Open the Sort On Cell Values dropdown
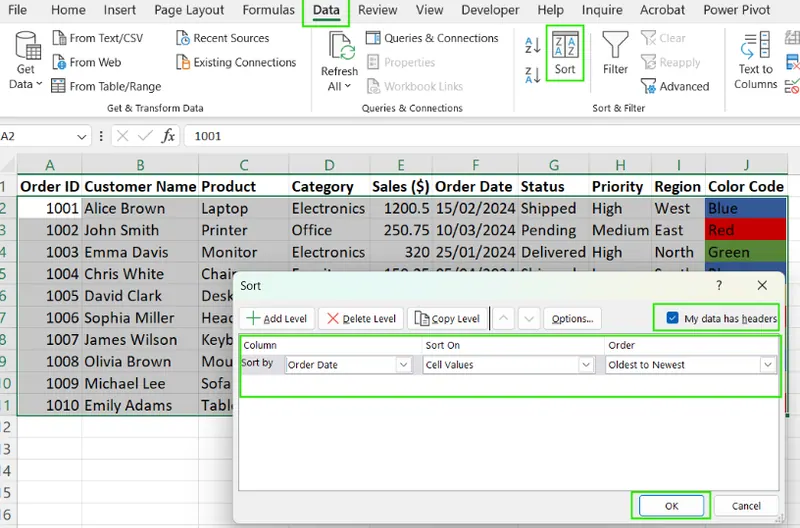 click(x=586, y=365)
